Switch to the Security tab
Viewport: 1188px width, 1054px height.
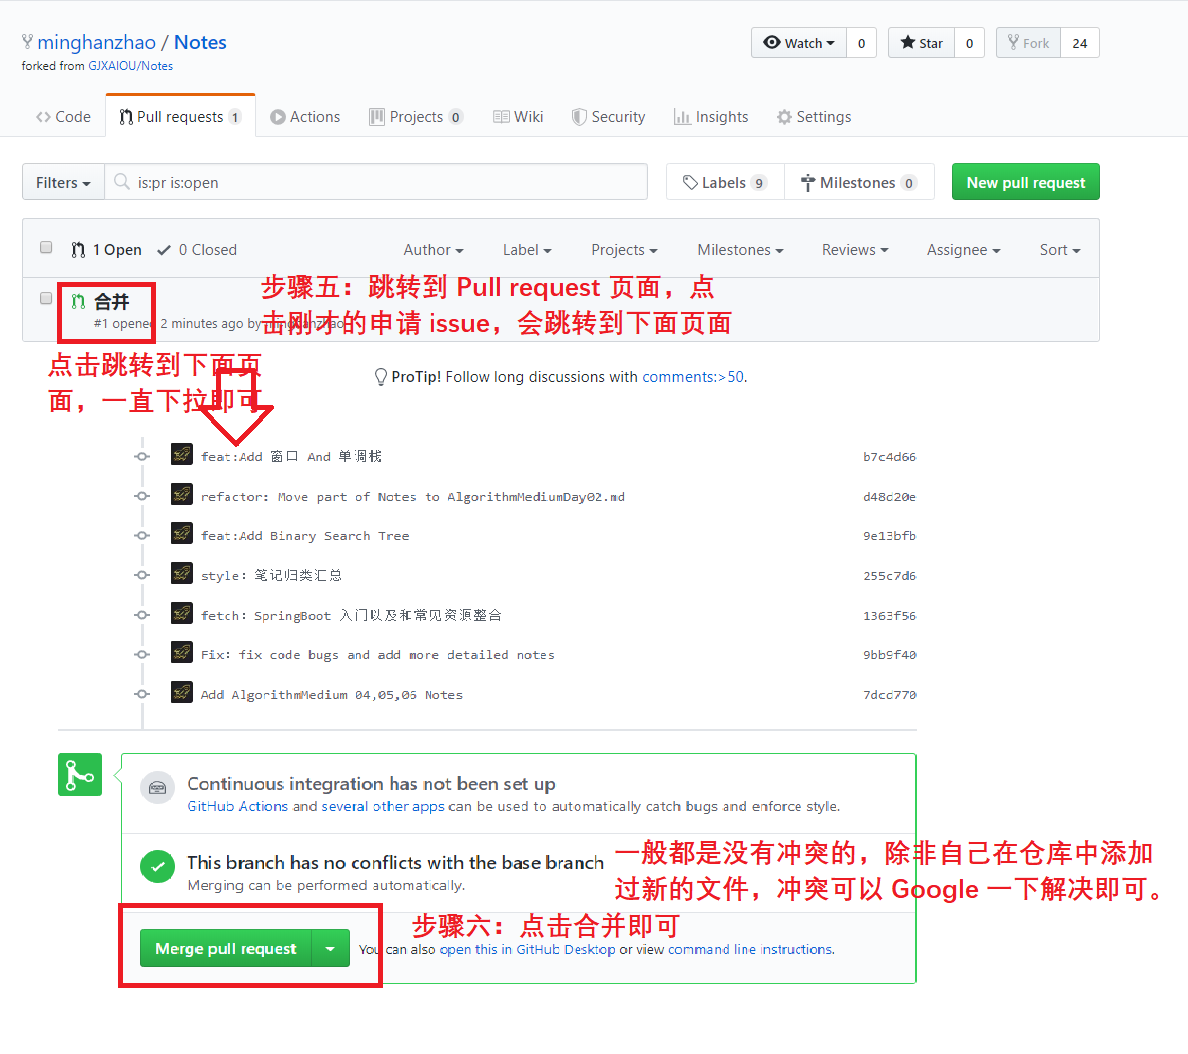pos(608,117)
